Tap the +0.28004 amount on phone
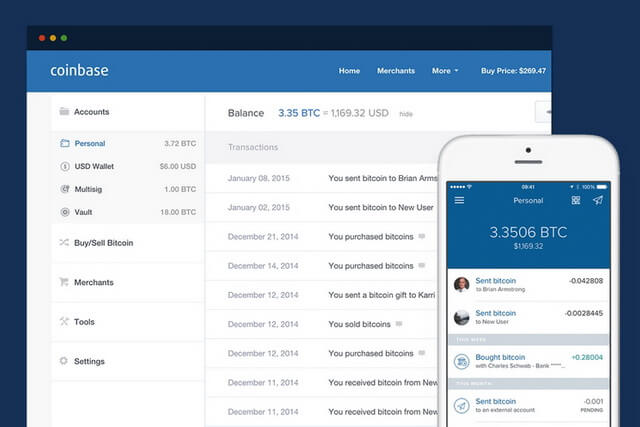This screenshot has height=427, width=640. (x=587, y=358)
